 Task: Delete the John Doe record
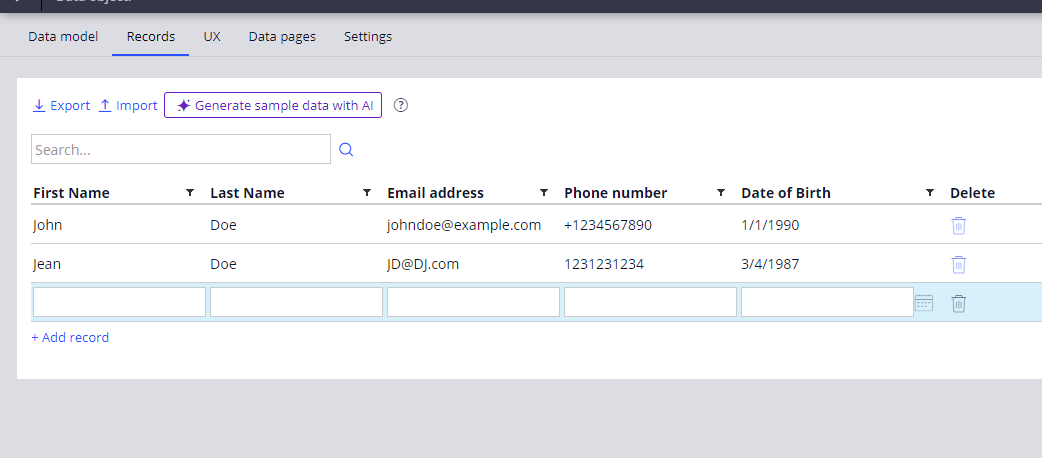(958, 225)
